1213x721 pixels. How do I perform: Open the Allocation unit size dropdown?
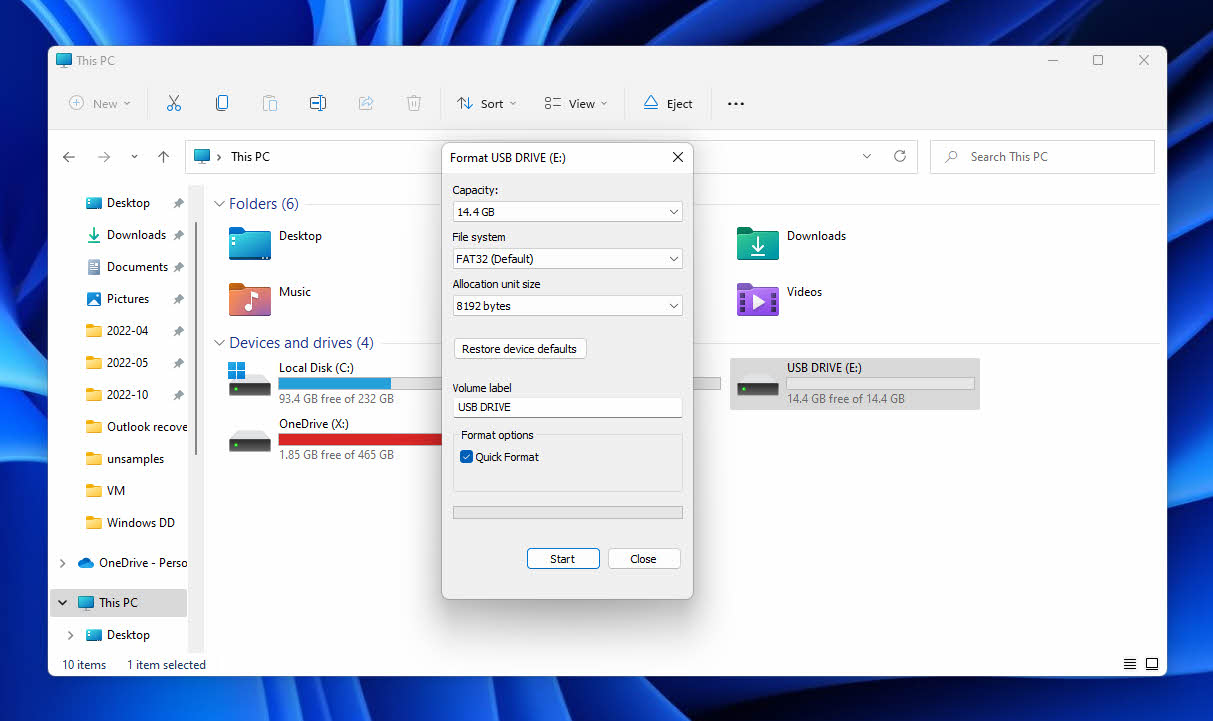tap(567, 306)
